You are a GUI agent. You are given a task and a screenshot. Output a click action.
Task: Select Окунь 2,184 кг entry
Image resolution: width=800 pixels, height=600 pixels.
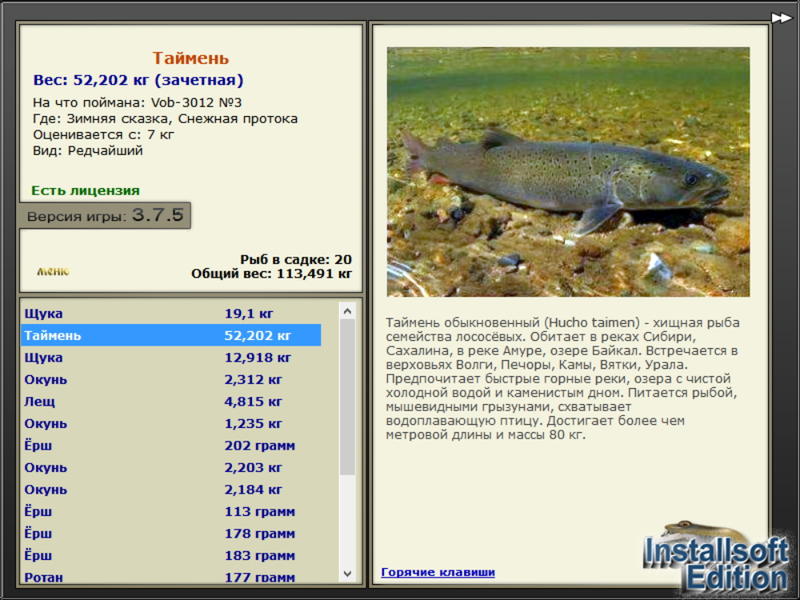tap(171, 489)
